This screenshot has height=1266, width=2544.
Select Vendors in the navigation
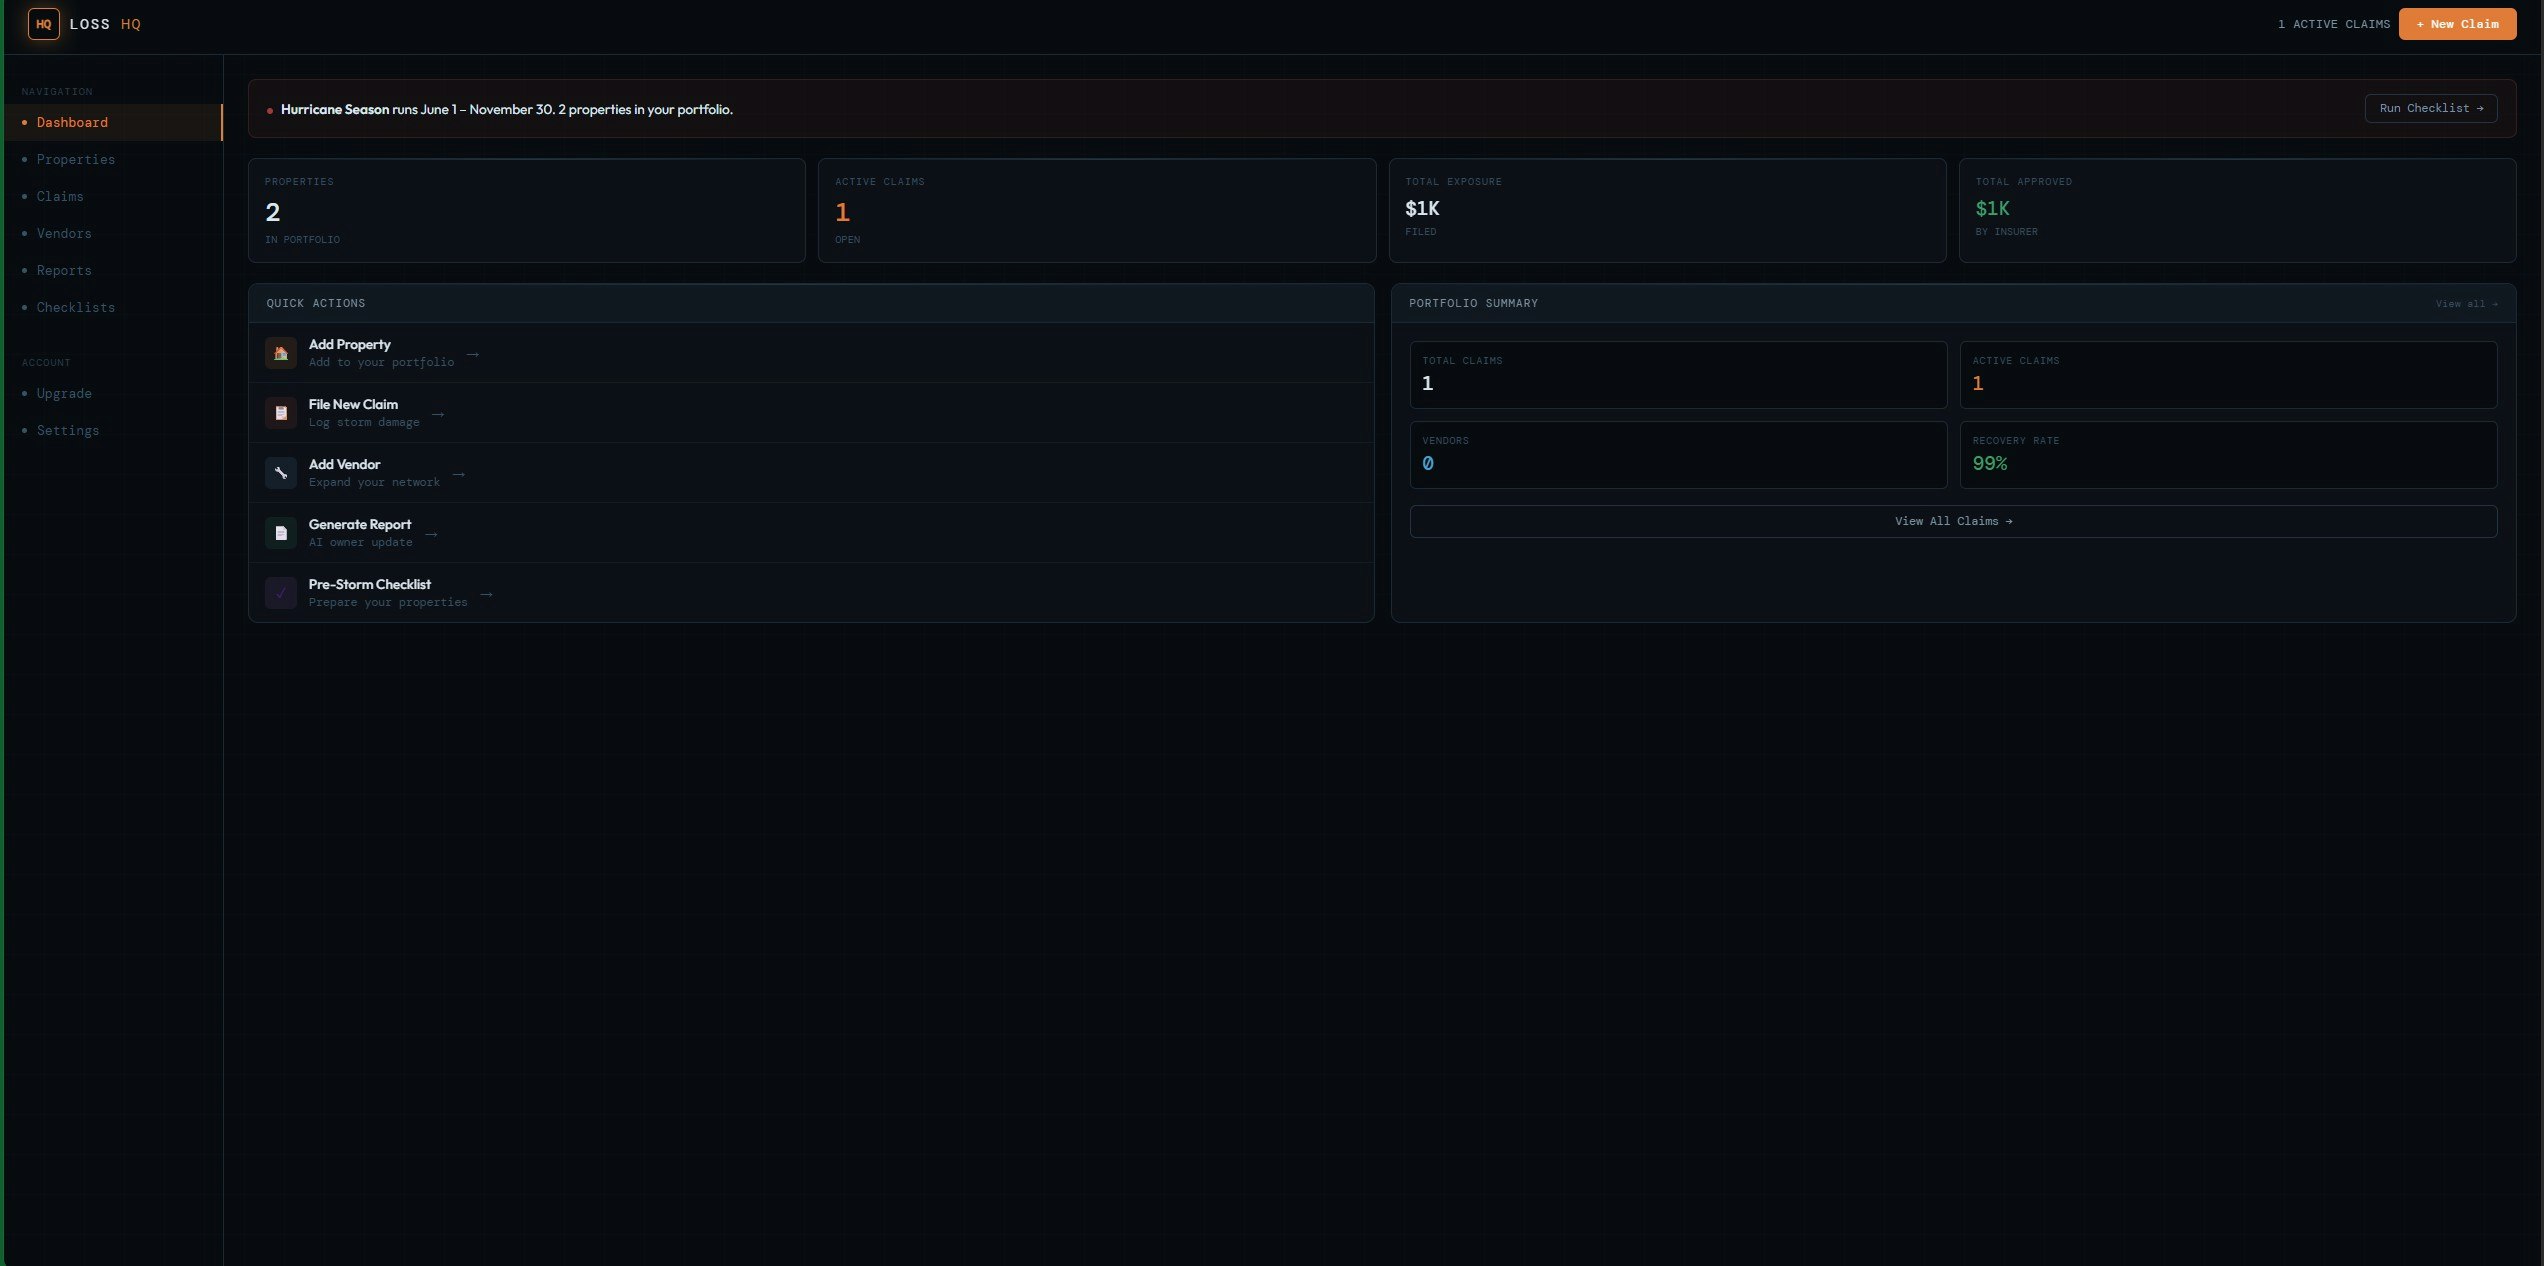pos(112,233)
